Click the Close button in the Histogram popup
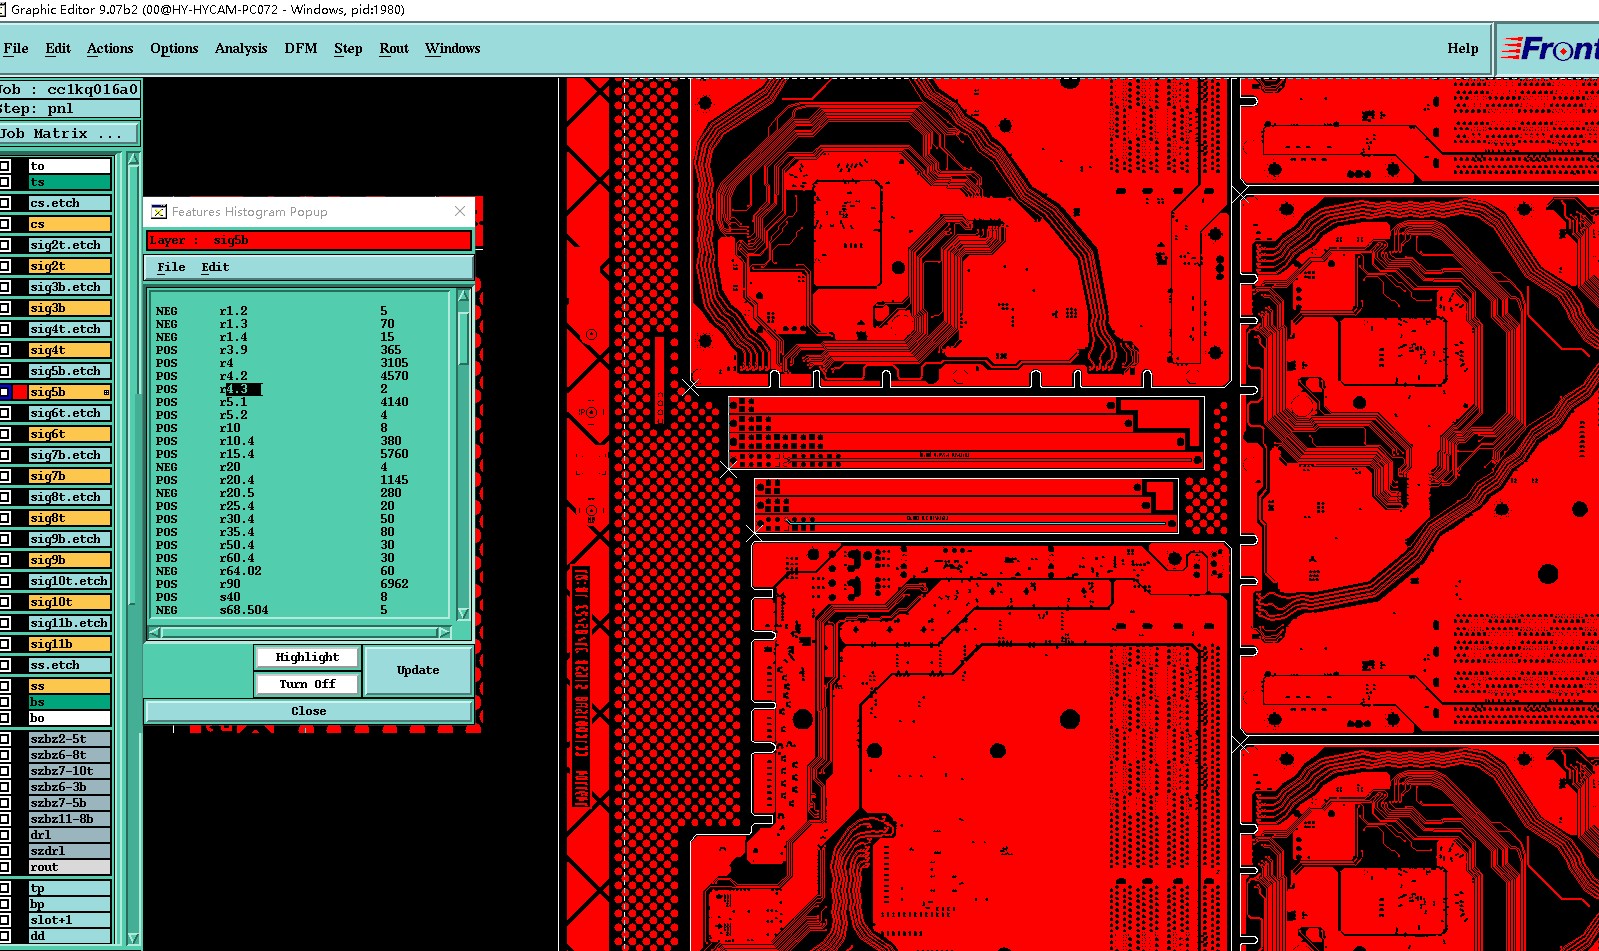Screen dimensions: 1599x951 (x=308, y=711)
